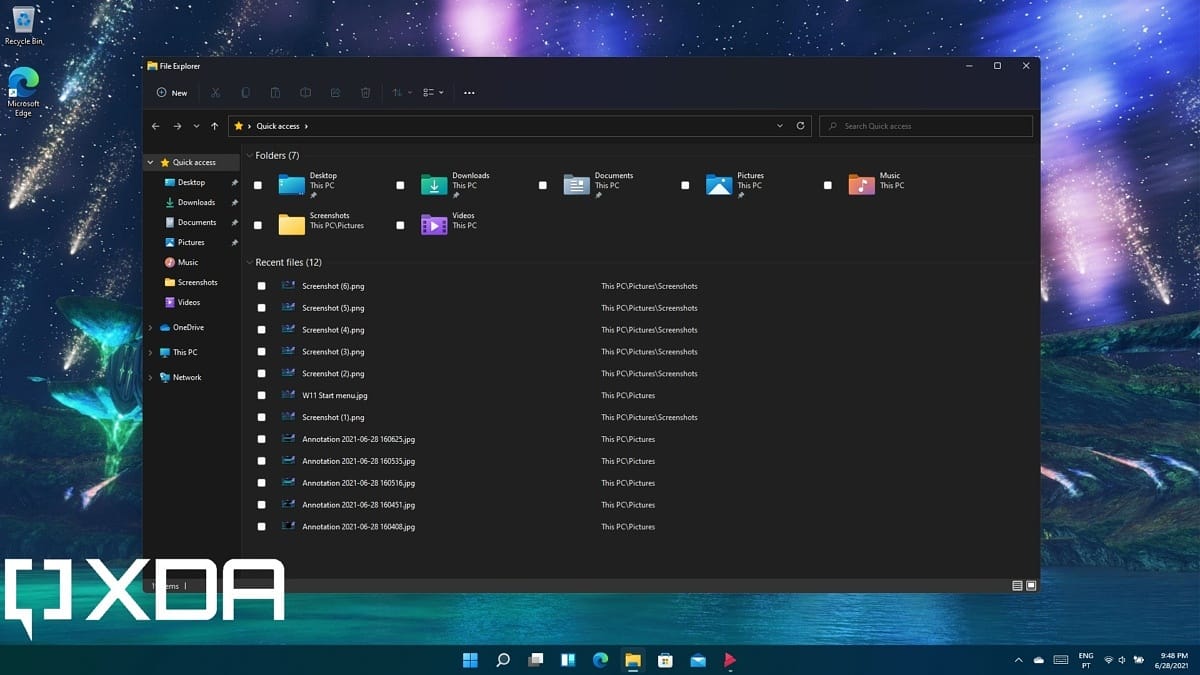
Task: Tick the checkbox for Downloads folder
Action: pos(400,185)
